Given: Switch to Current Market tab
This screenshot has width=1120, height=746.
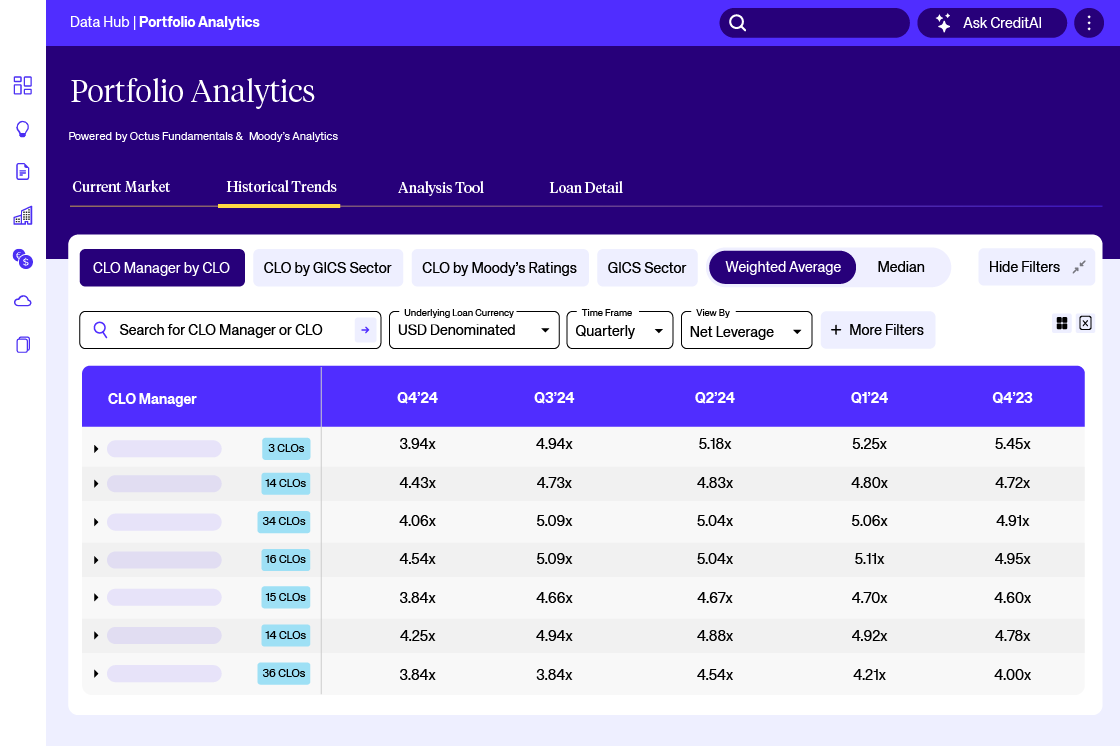Looking at the screenshot, I should [121, 187].
